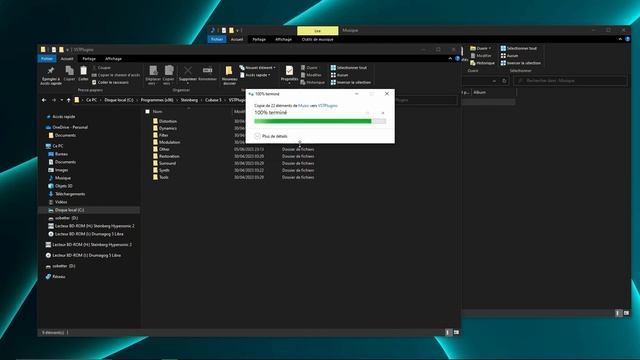Open Accès rapide dropdown in ribbon

pyautogui.click(x=255, y=75)
